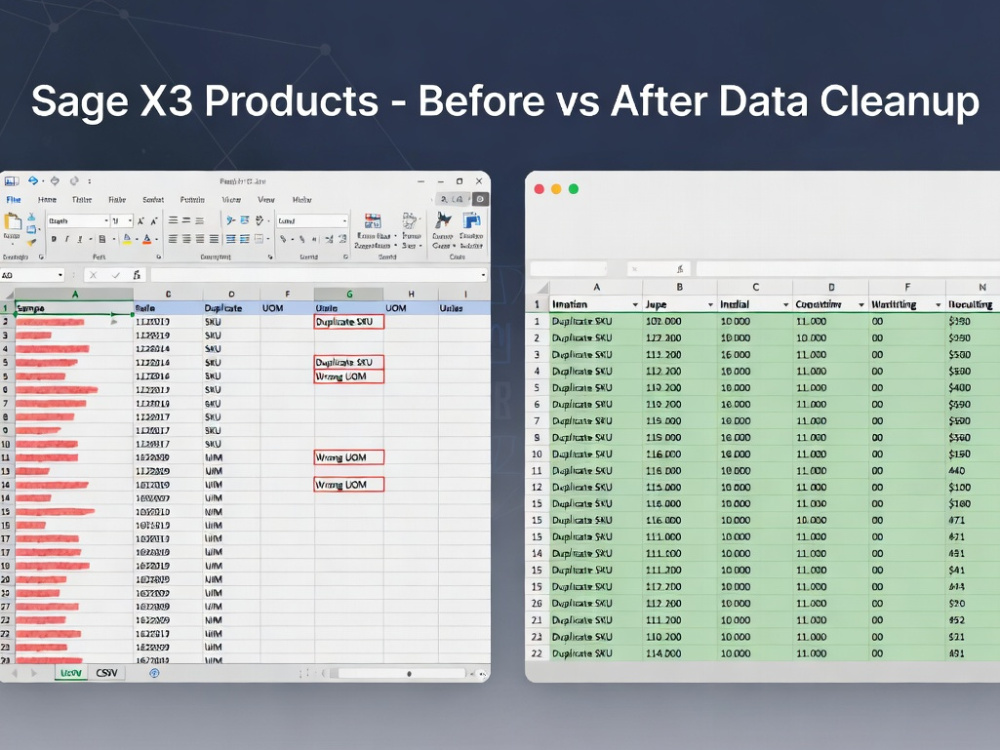Decrease font size with smaller A icon
This screenshot has height=750, width=1000.
[154, 221]
